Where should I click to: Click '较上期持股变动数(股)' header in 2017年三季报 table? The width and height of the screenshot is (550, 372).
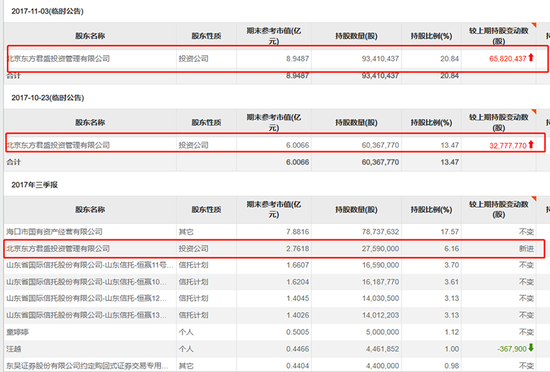499,209
